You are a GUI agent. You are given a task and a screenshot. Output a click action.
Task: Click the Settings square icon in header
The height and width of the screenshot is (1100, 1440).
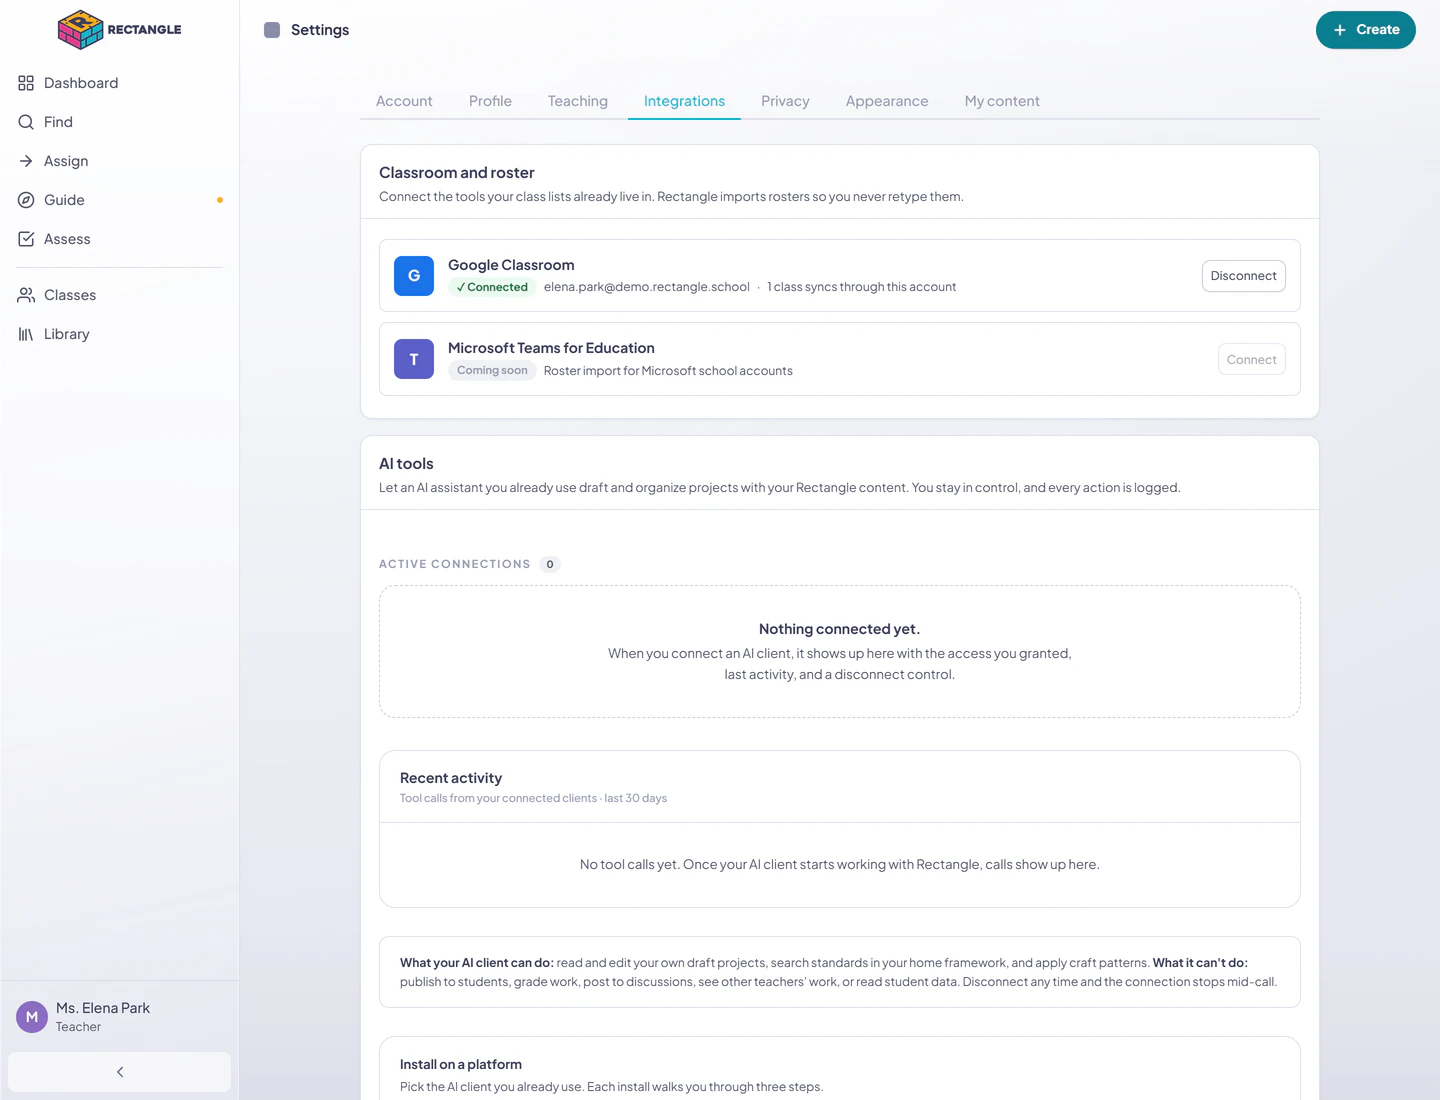click(x=272, y=30)
